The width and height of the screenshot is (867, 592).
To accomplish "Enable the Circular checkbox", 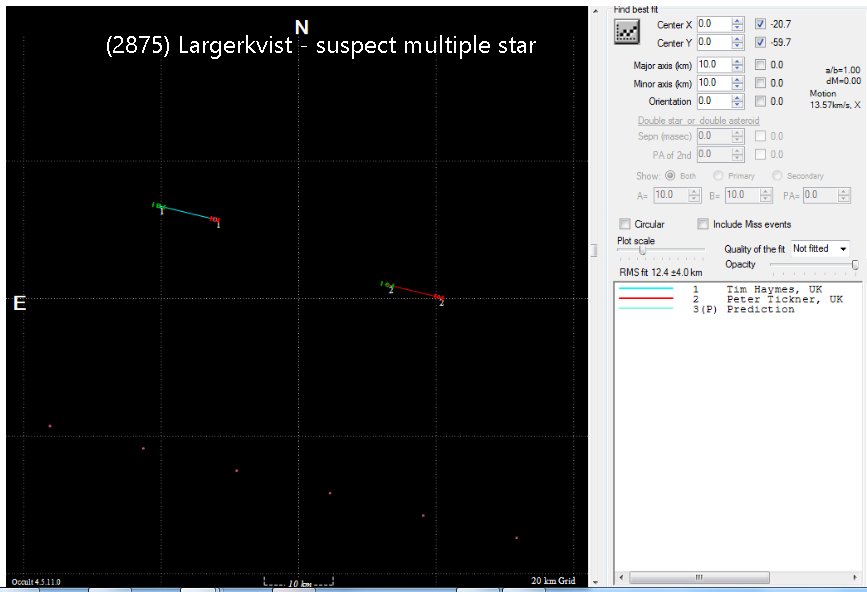I will point(625,224).
